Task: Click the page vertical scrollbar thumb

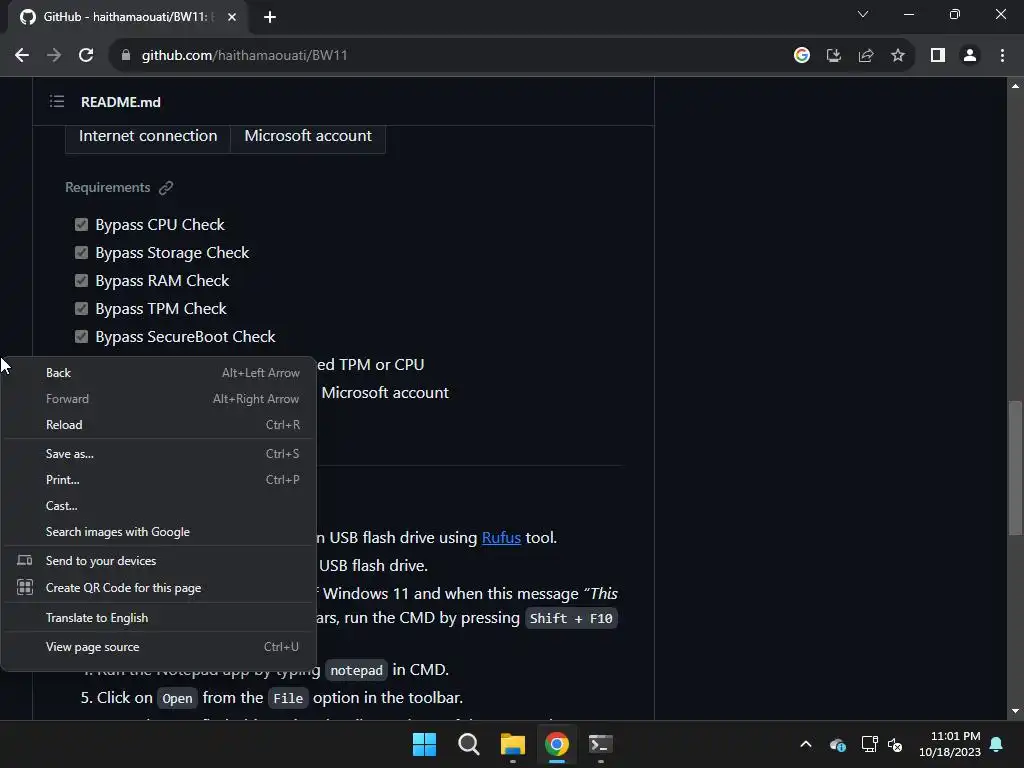Action: coord(1015,468)
